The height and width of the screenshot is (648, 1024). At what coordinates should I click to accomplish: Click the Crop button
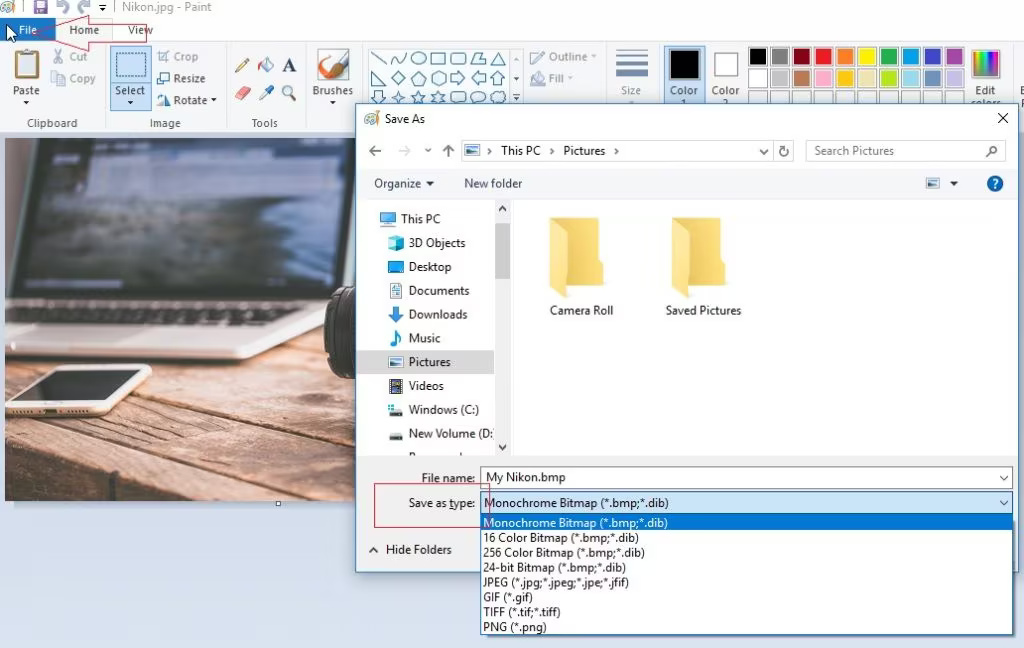point(178,57)
